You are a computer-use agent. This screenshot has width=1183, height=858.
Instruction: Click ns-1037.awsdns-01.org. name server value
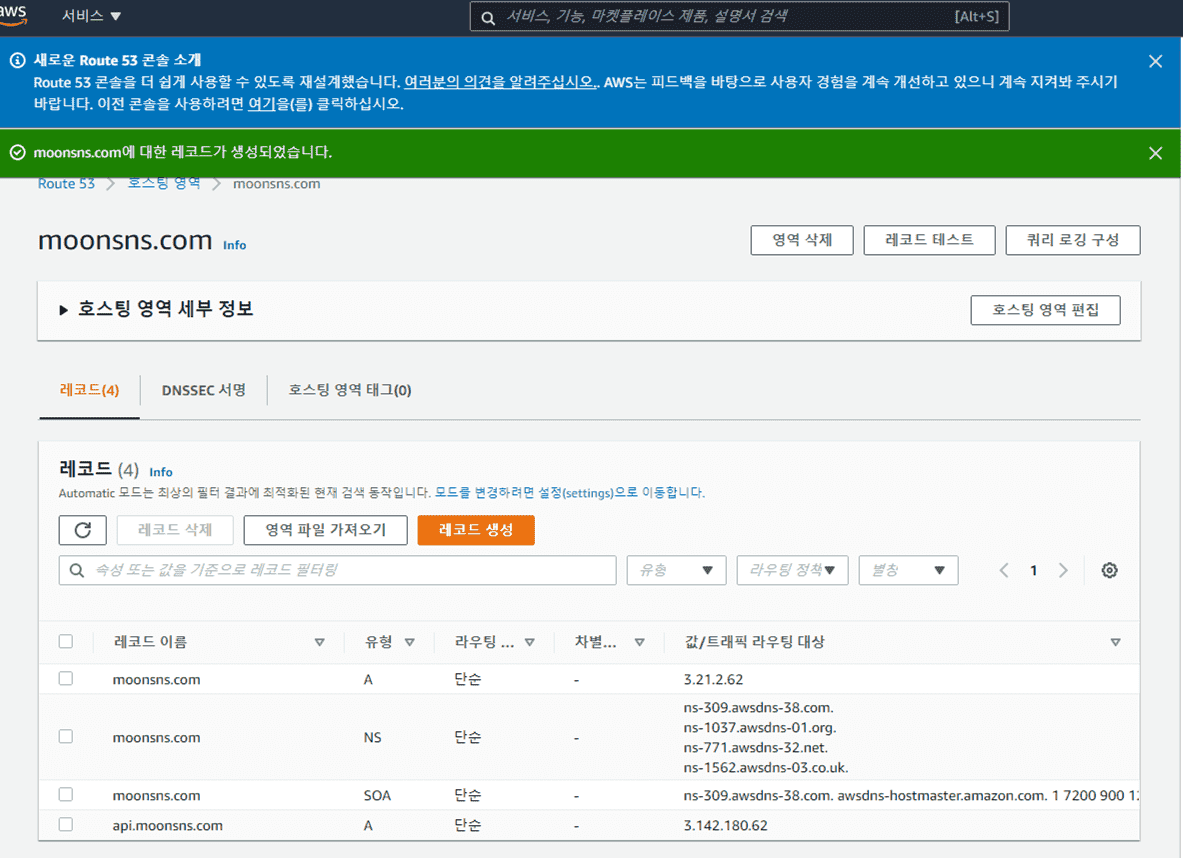pyautogui.click(x=760, y=727)
